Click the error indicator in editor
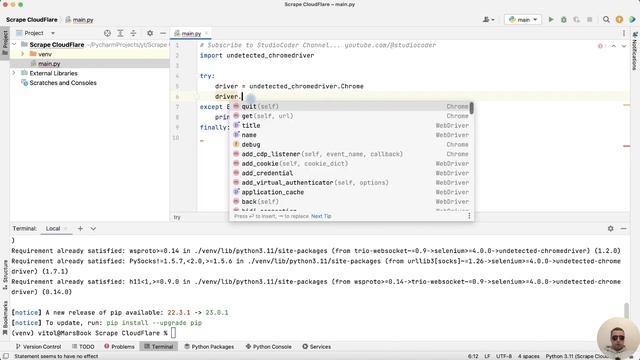The height and width of the screenshot is (360, 640). tap(600, 46)
